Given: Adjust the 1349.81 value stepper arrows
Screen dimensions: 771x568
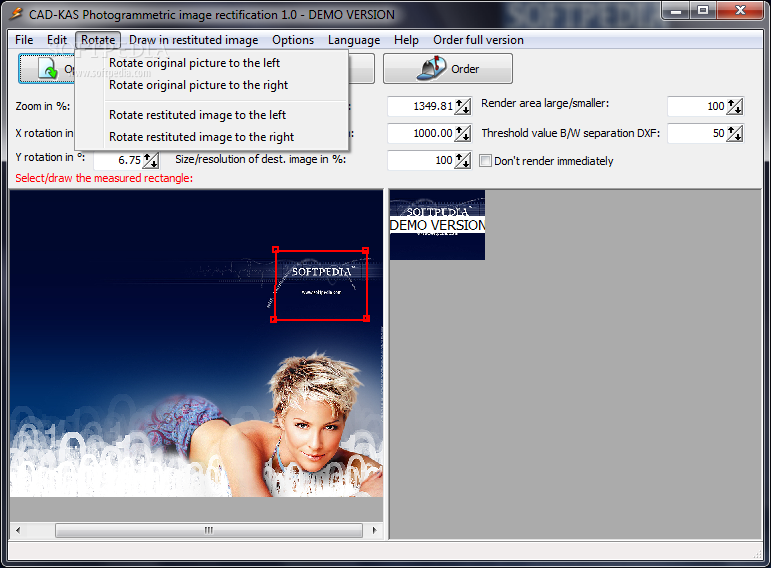Looking at the screenshot, I should [x=463, y=106].
